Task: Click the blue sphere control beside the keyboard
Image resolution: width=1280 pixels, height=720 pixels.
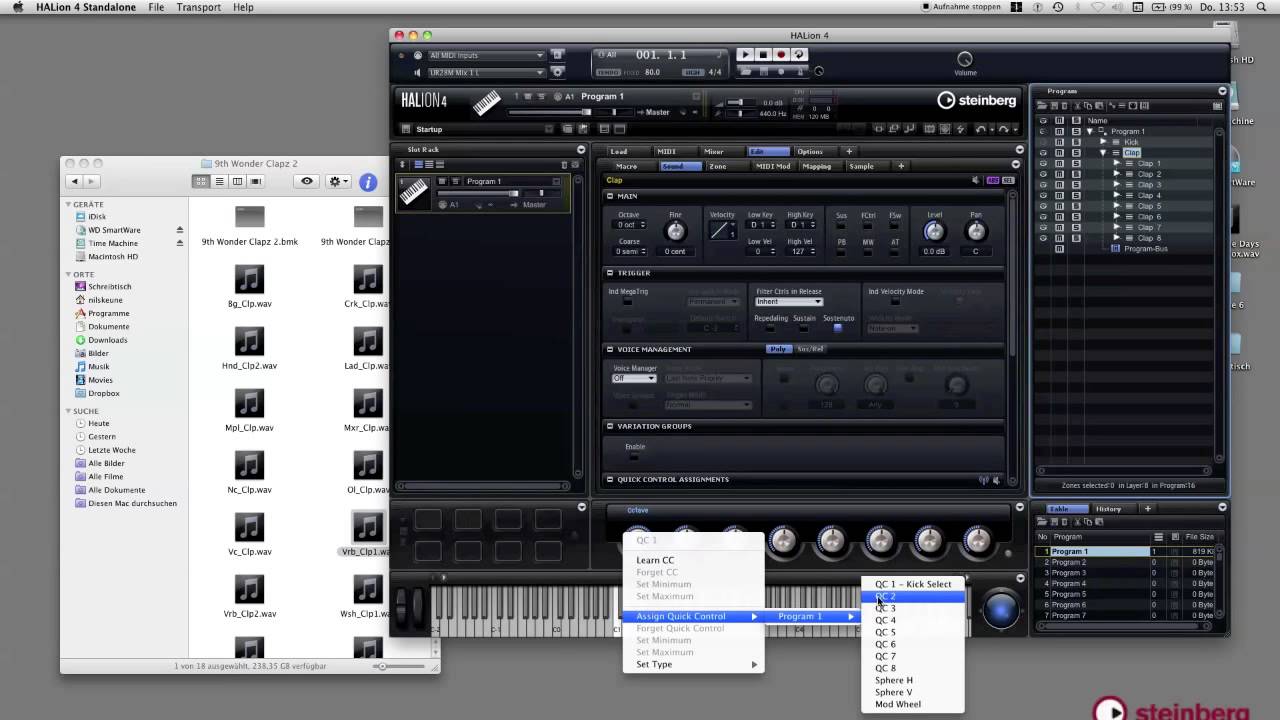Action: [x=1001, y=609]
